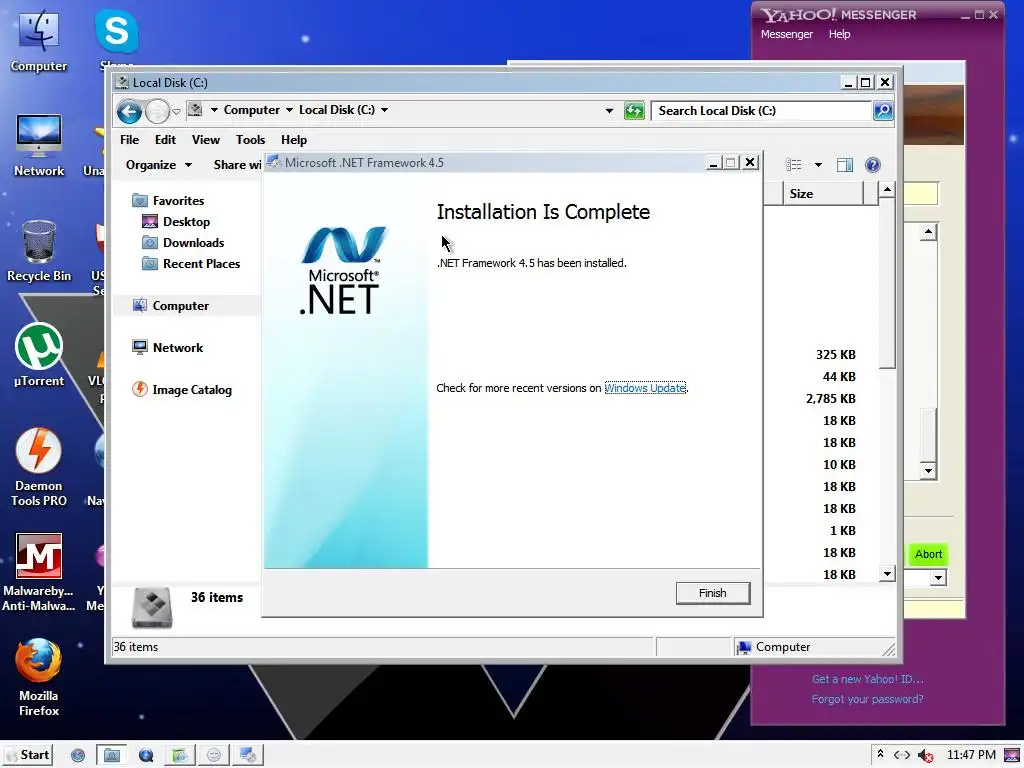Click the blue Q taskbar icon
The height and width of the screenshot is (768, 1024).
click(146, 756)
